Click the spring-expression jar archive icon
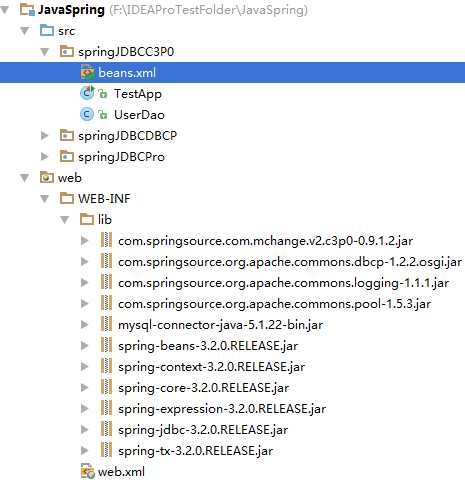465x480 pixels. [106, 408]
